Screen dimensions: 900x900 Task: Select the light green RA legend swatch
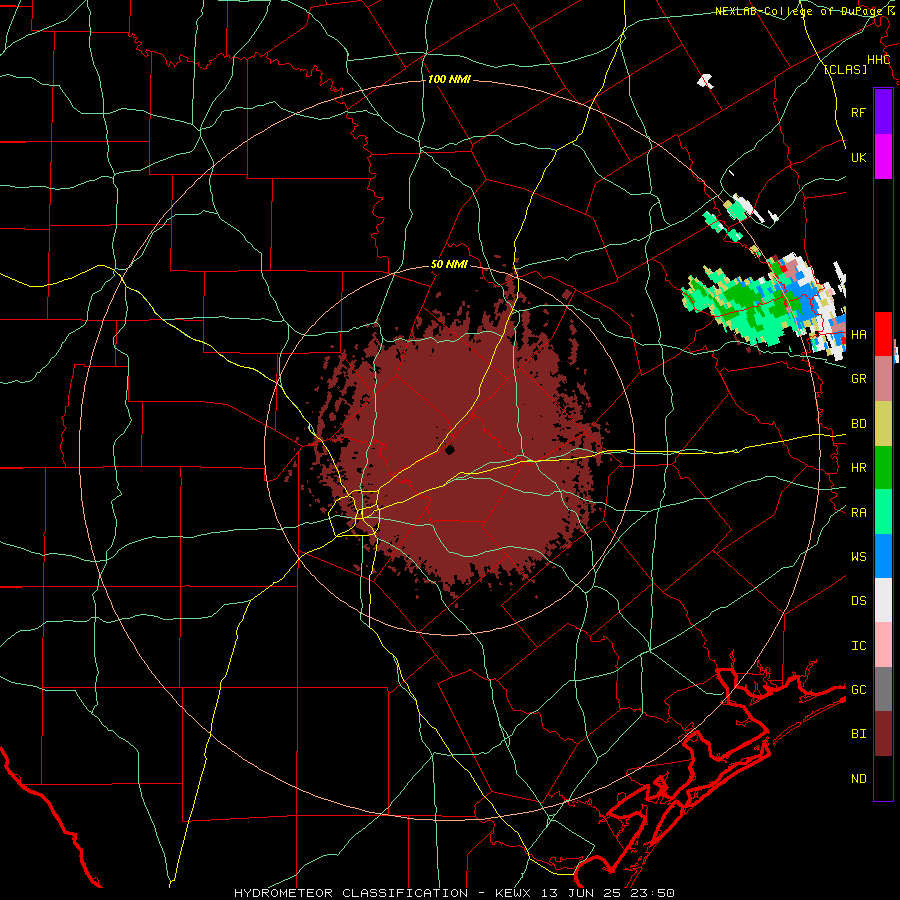pyautogui.click(x=883, y=512)
